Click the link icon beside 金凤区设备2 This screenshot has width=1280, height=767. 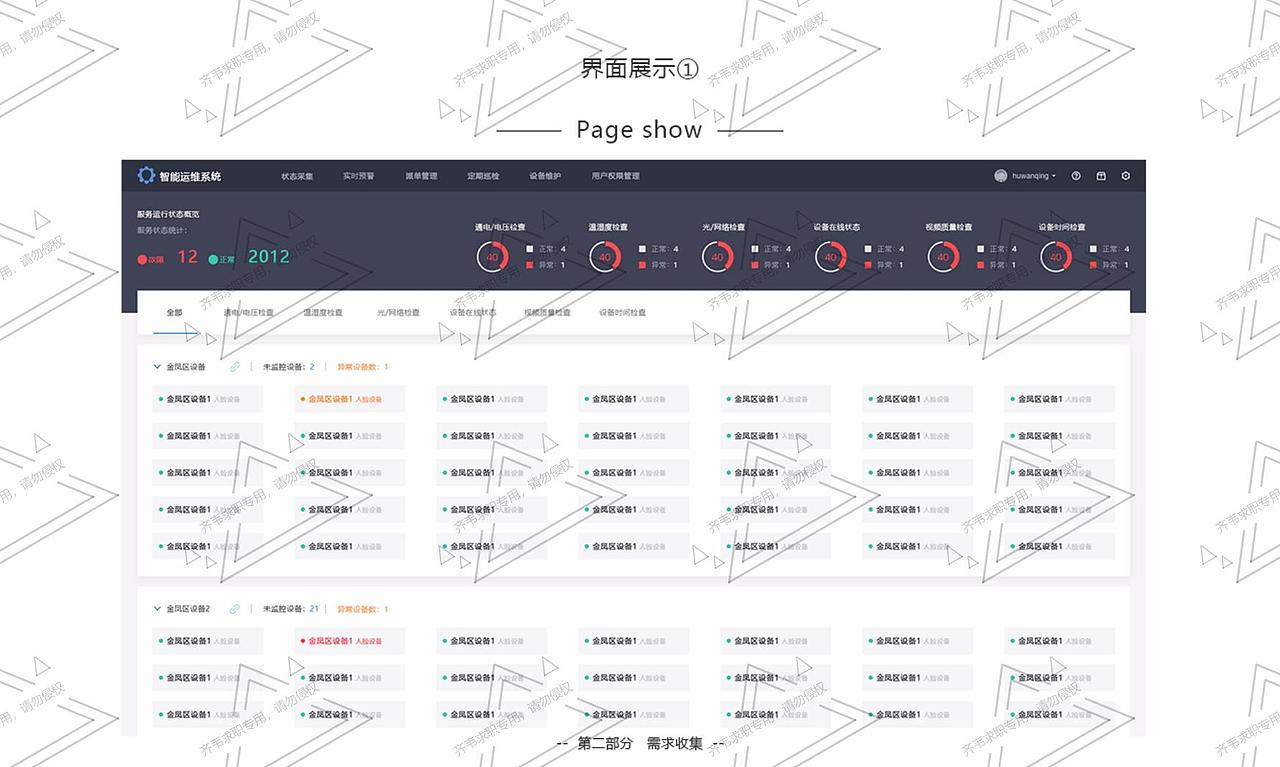(235, 609)
